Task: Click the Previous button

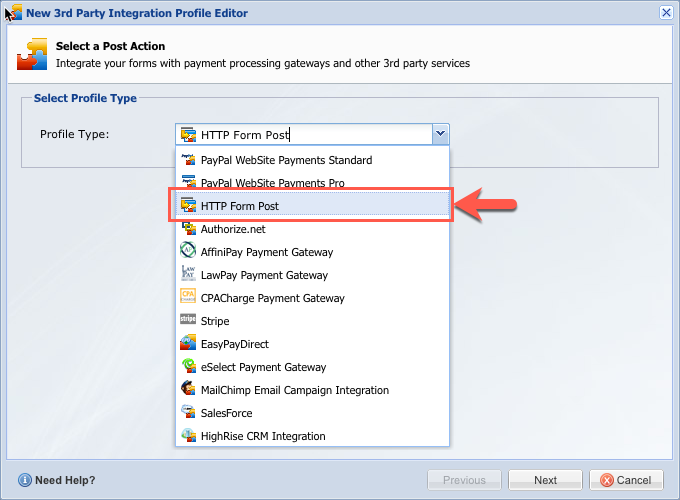Action: (464, 480)
